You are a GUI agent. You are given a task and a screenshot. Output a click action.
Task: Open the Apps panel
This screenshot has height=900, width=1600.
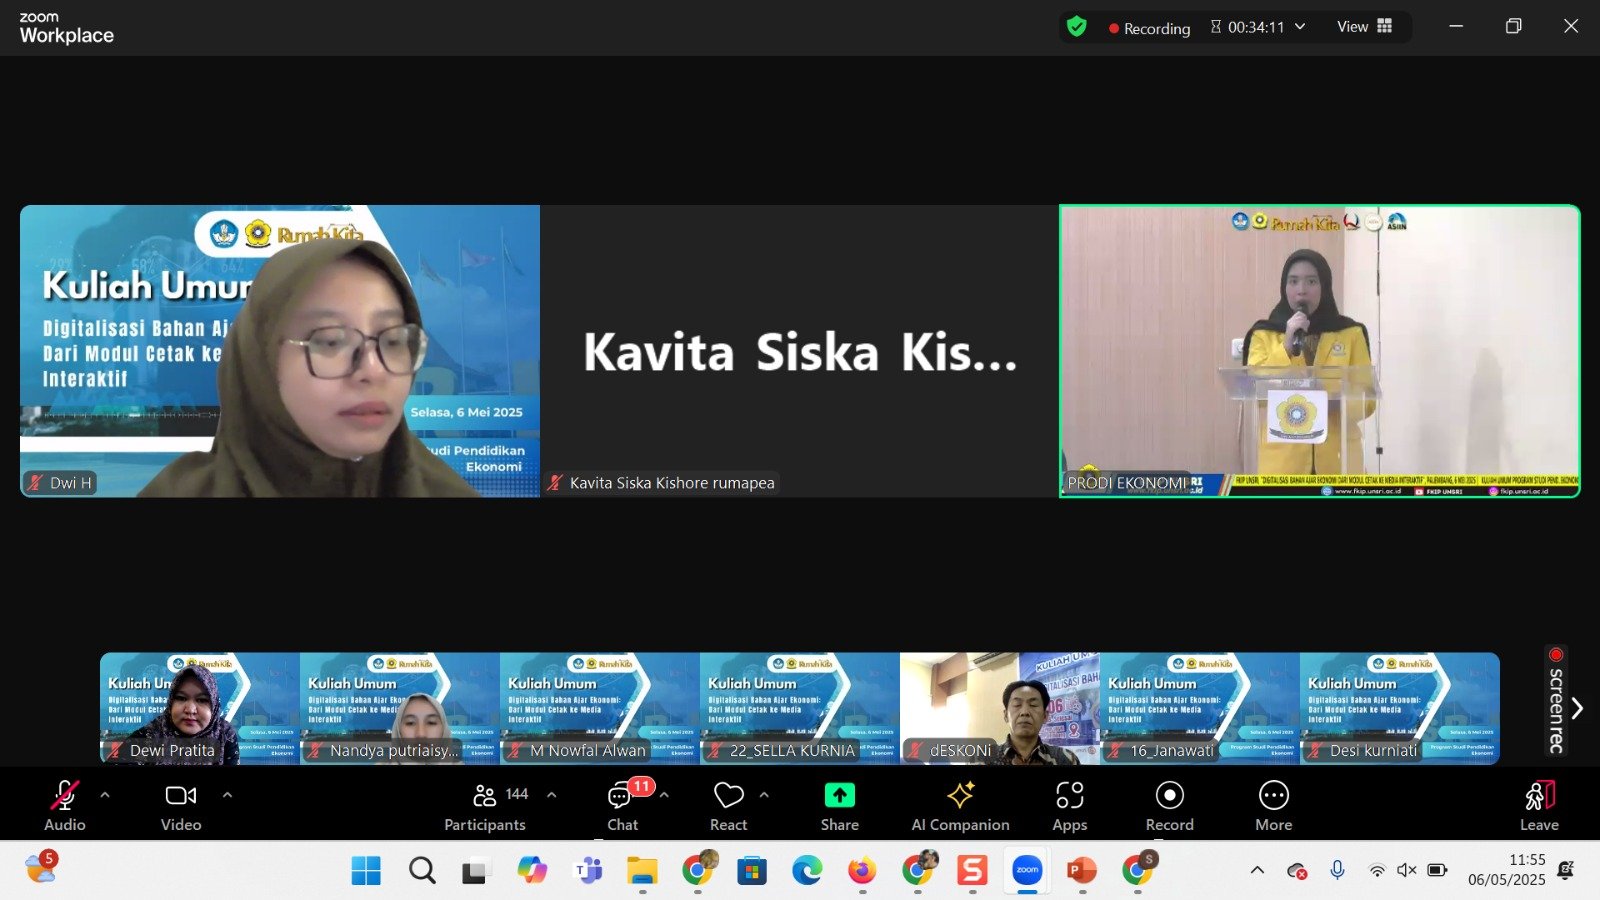[1069, 806]
